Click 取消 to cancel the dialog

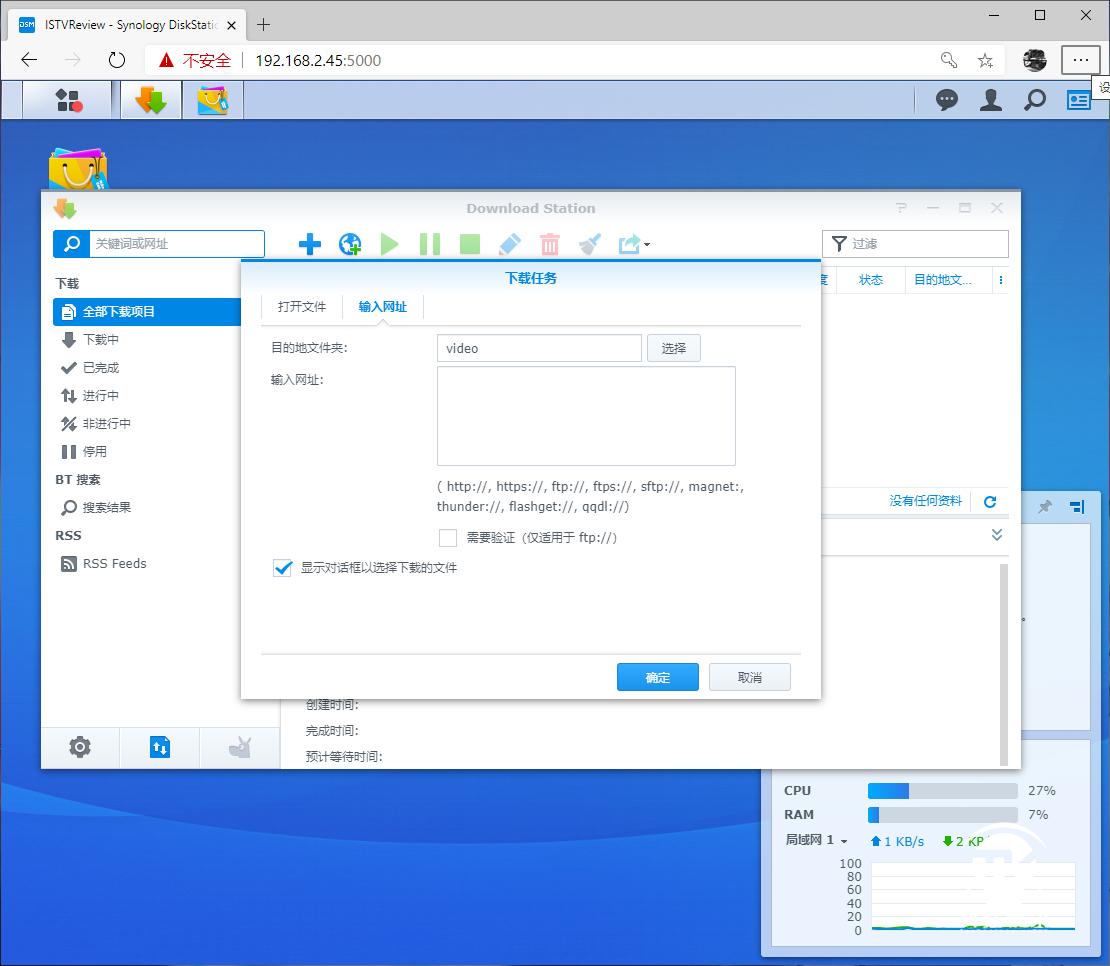tap(750, 677)
